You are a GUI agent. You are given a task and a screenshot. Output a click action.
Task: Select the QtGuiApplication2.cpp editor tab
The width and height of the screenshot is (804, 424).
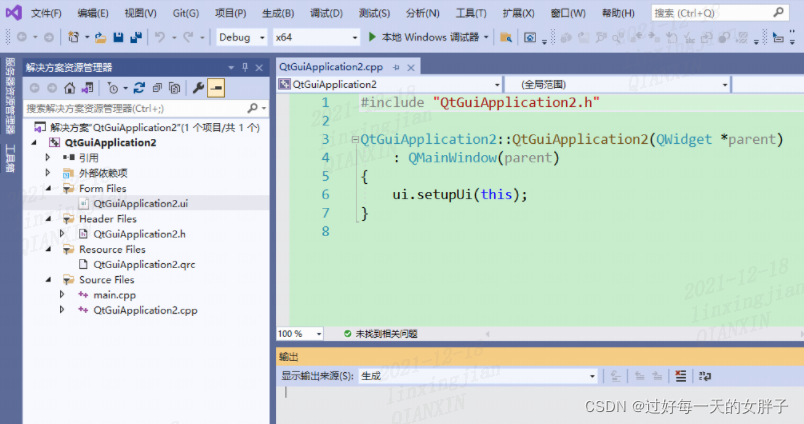(331, 67)
